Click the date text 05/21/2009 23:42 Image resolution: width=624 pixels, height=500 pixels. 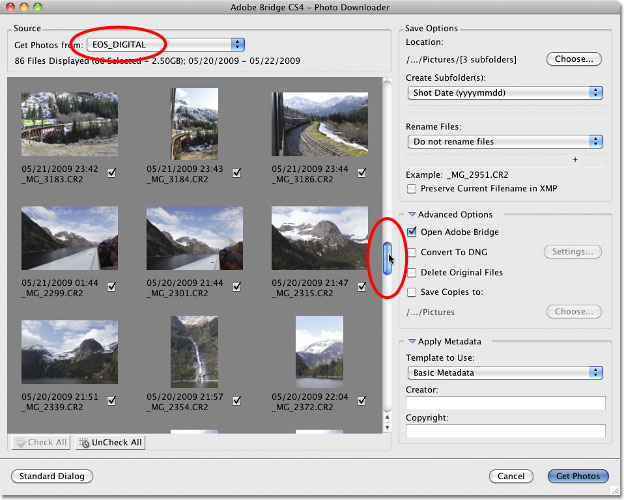(60, 169)
